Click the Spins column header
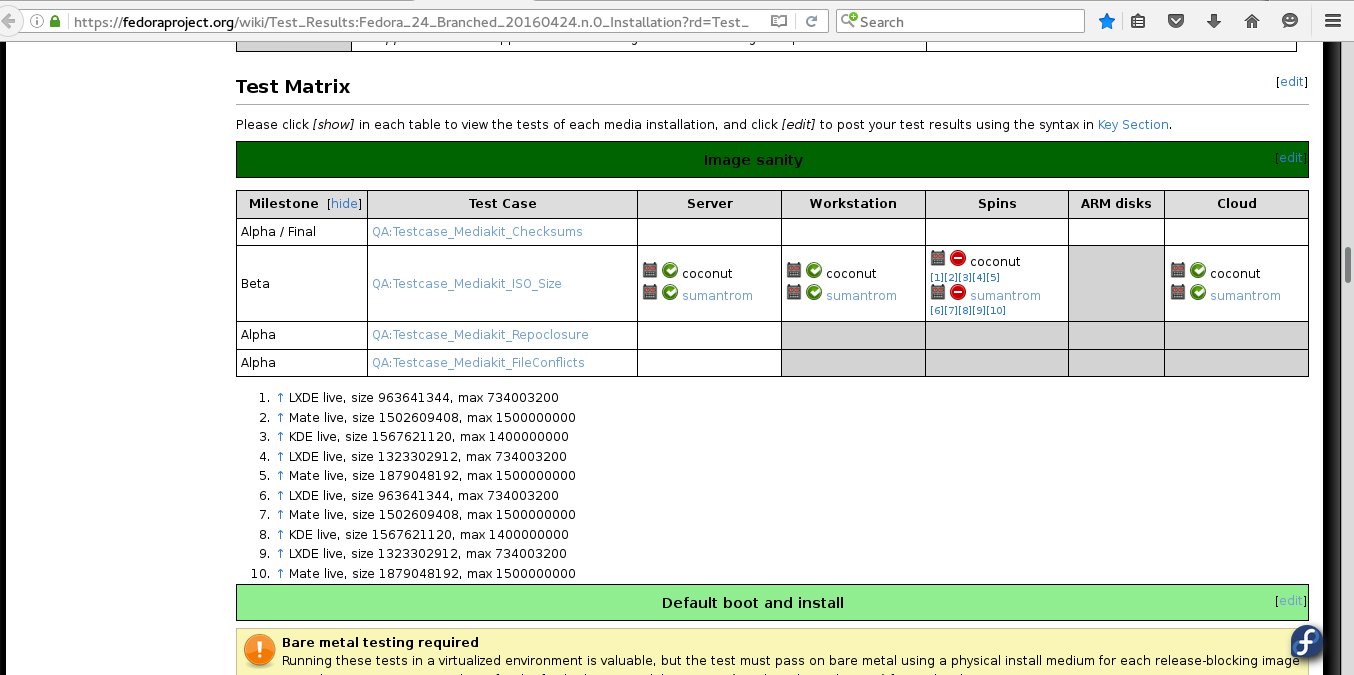Screen dimensions: 1354x675 point(997,203)
